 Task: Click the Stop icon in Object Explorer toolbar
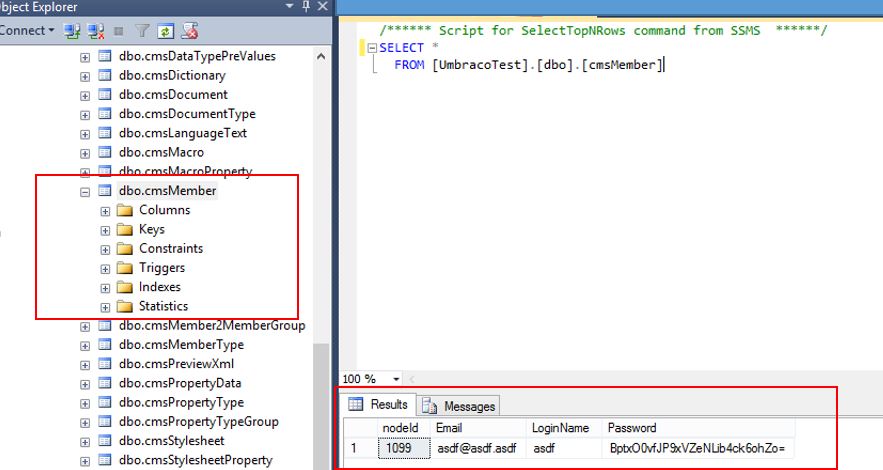tap(118, 31)
